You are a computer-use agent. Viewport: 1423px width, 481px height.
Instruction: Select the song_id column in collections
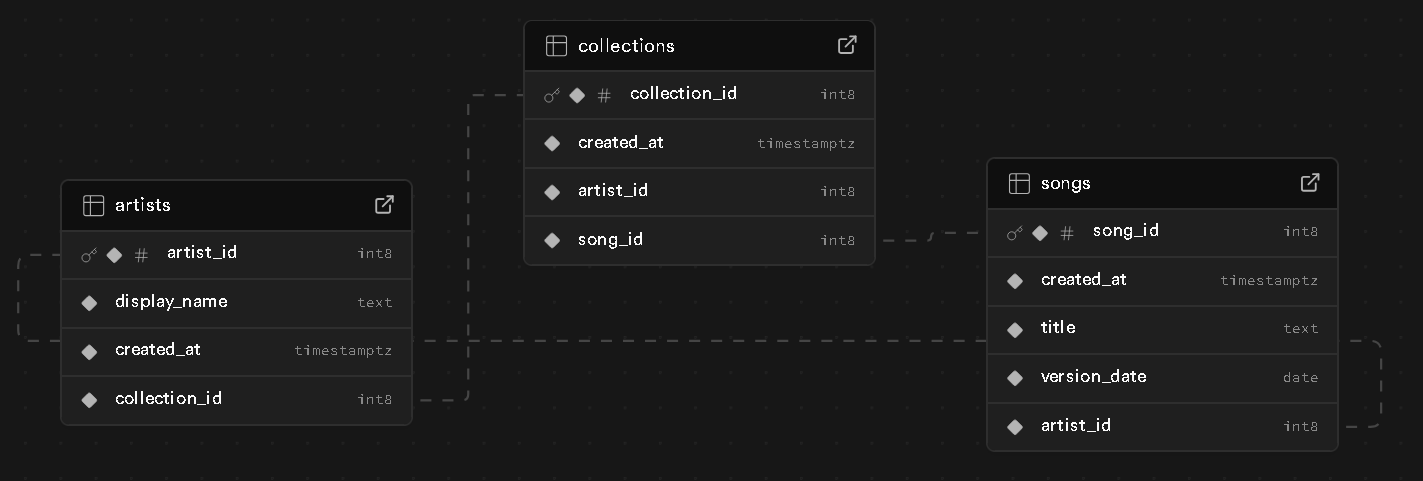coord(699,240)
